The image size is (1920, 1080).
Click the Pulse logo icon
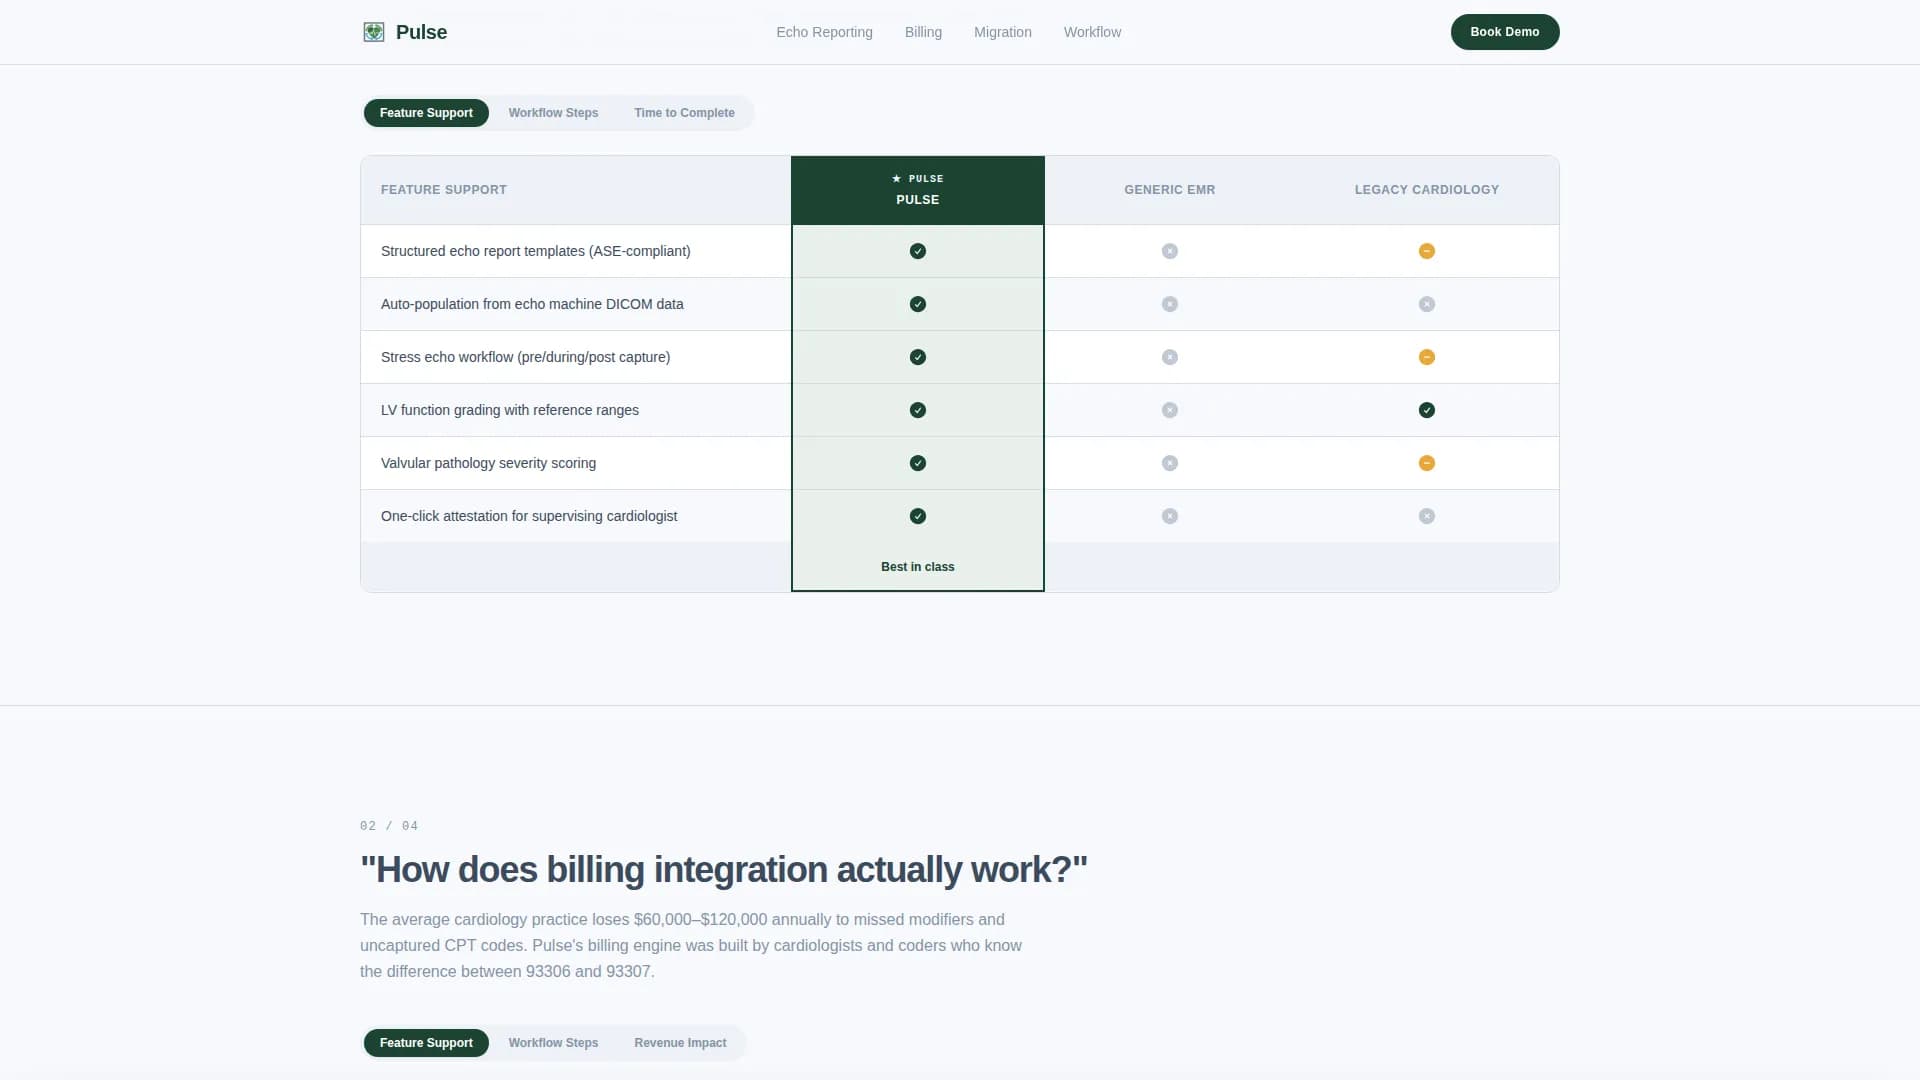373,31
